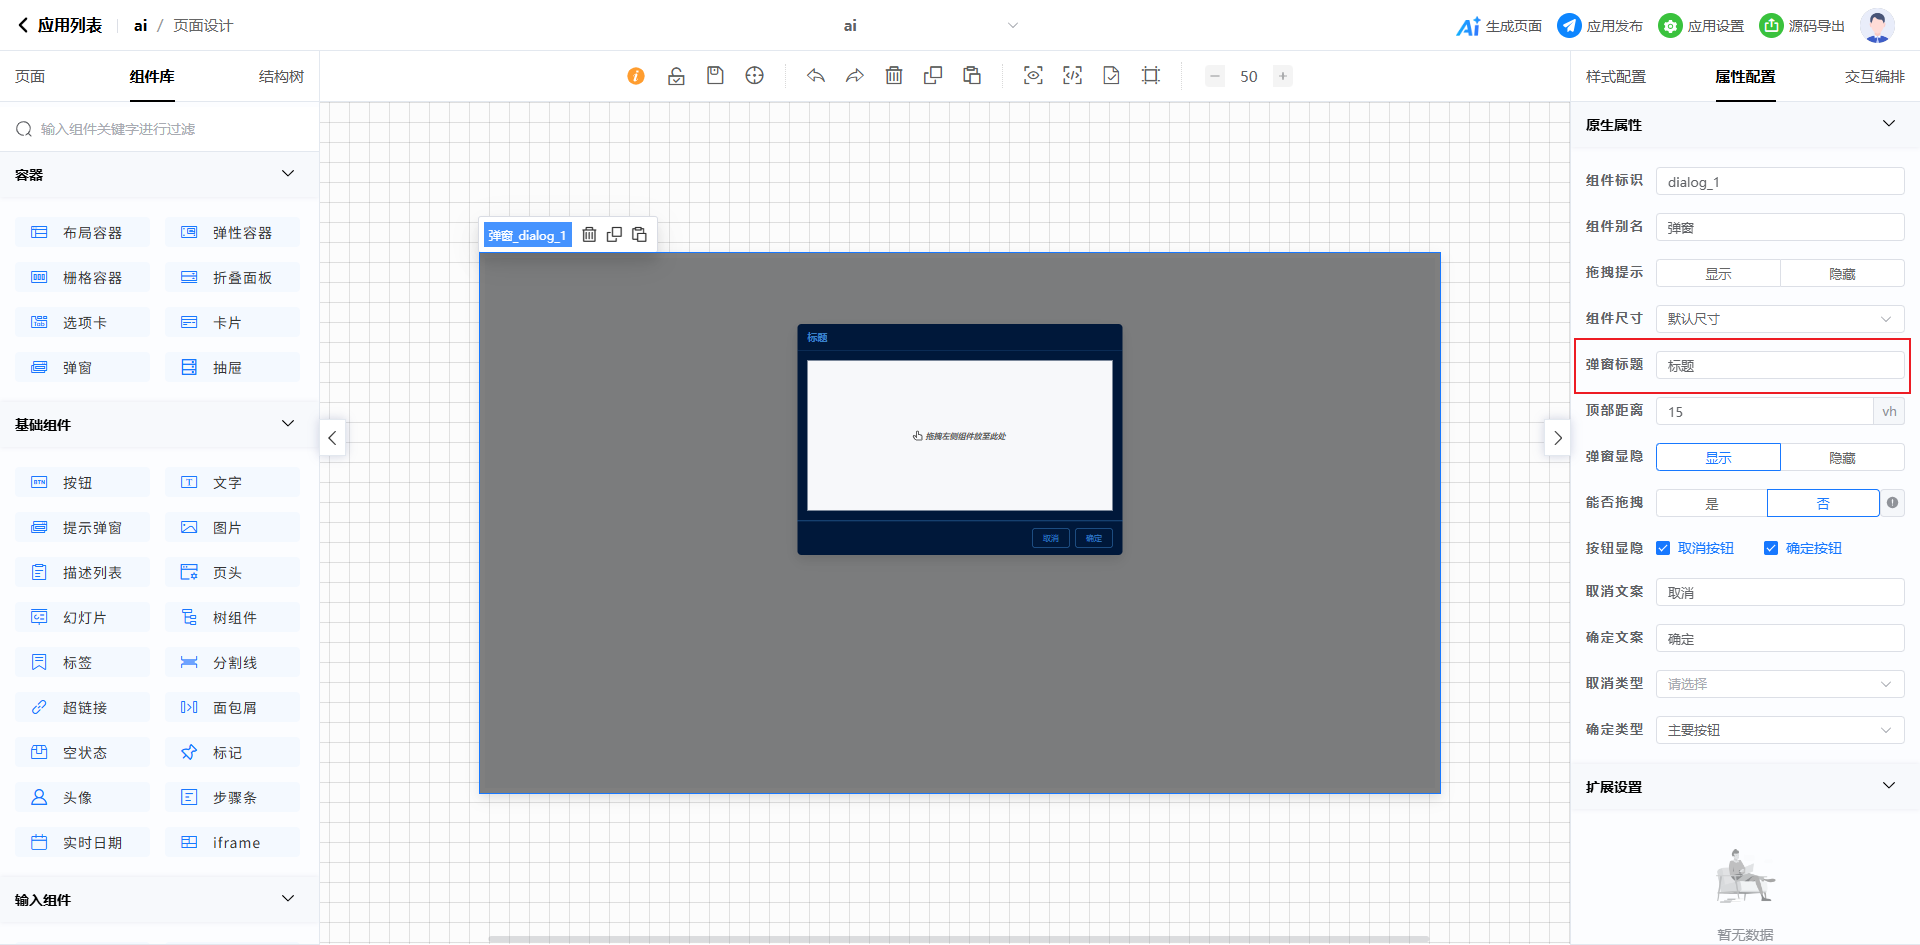Switch to the 样式配置 tab
Image resolution: width=1920 pixels, height=945 pixels.
pos(1615,77)
